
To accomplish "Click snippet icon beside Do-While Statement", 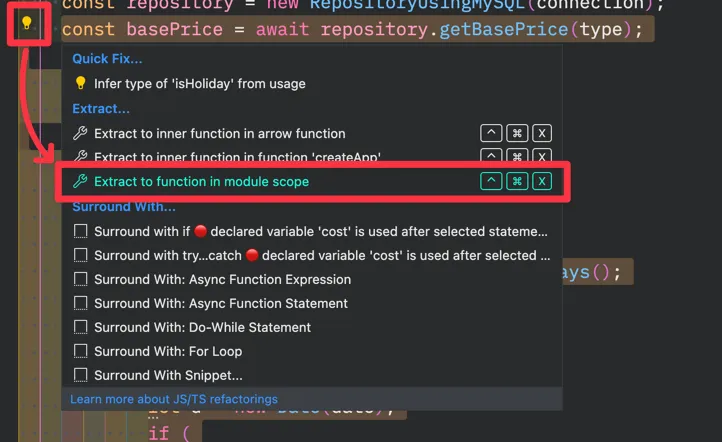I will [x=81, y=327].
